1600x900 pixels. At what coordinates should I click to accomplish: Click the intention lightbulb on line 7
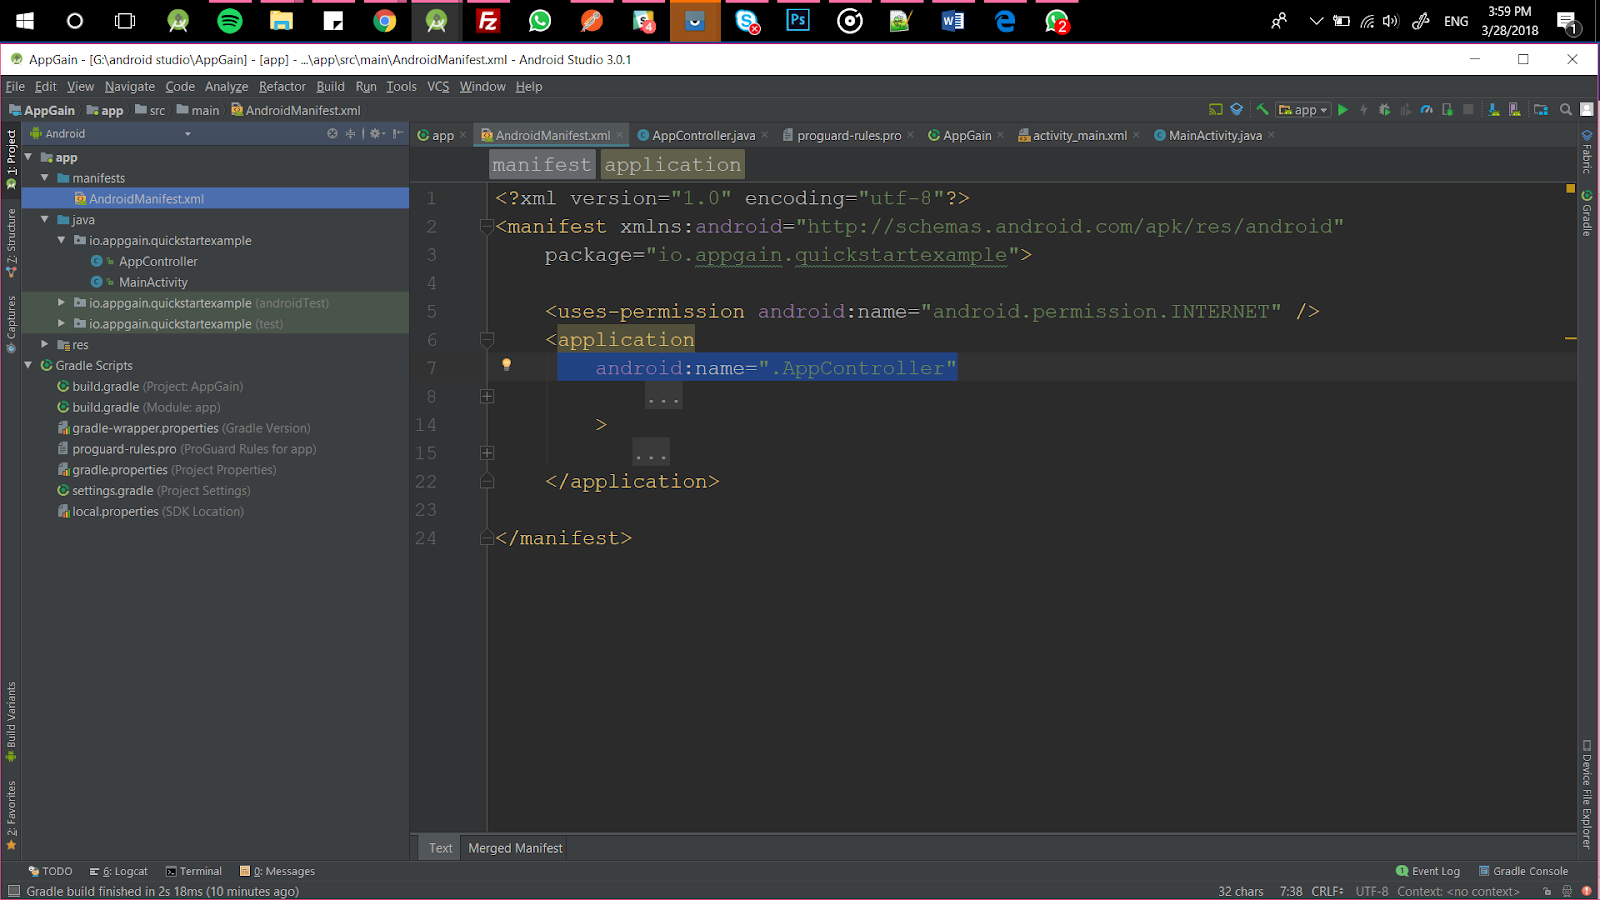(506, 365)
